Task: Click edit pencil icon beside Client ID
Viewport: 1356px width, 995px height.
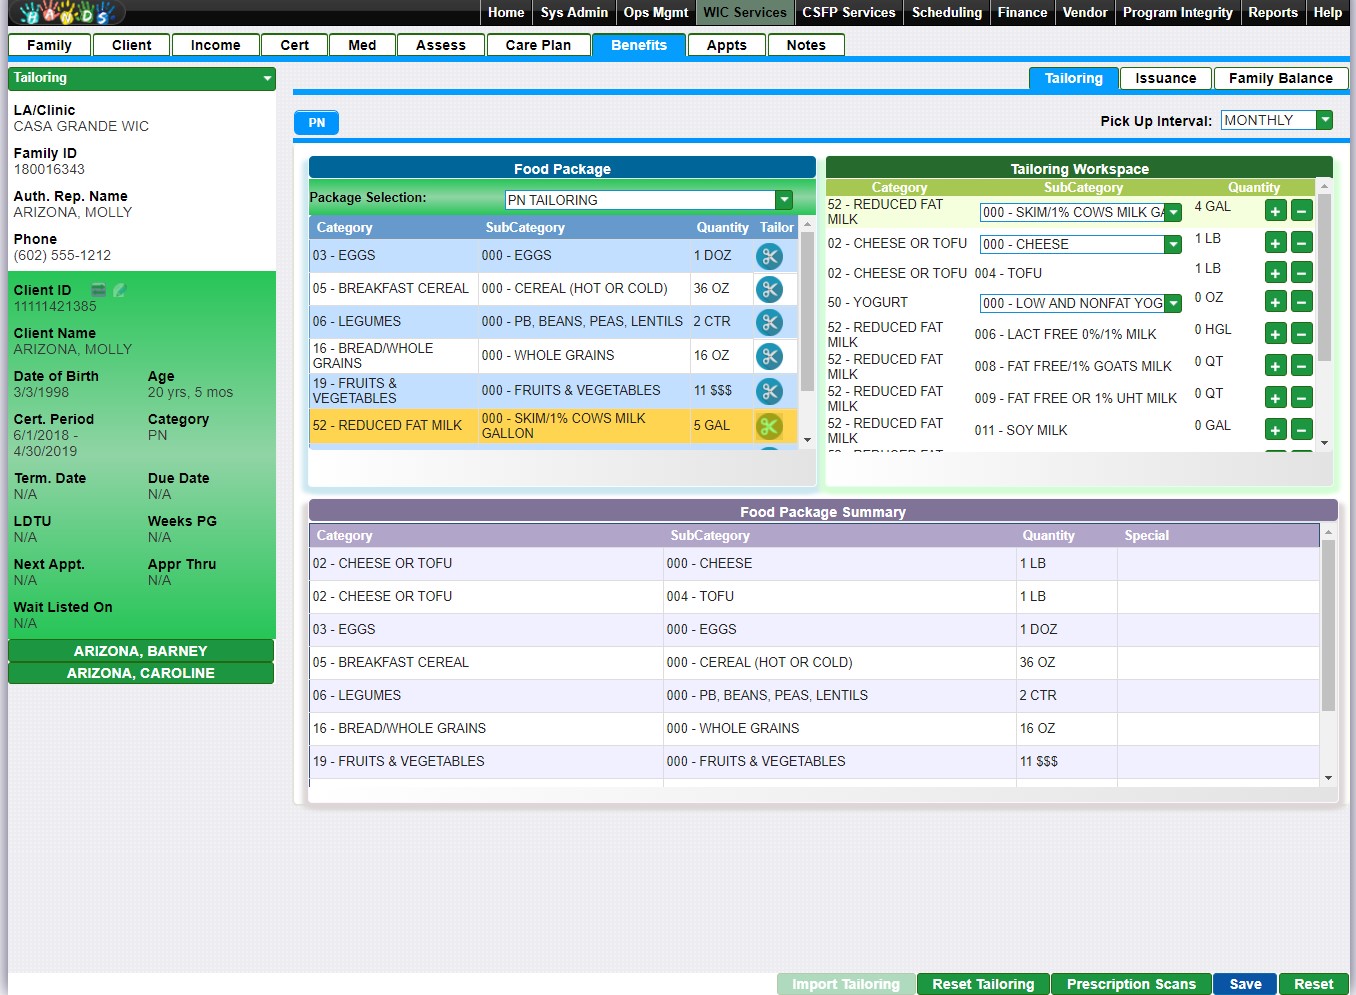Action: click(120, 290)
